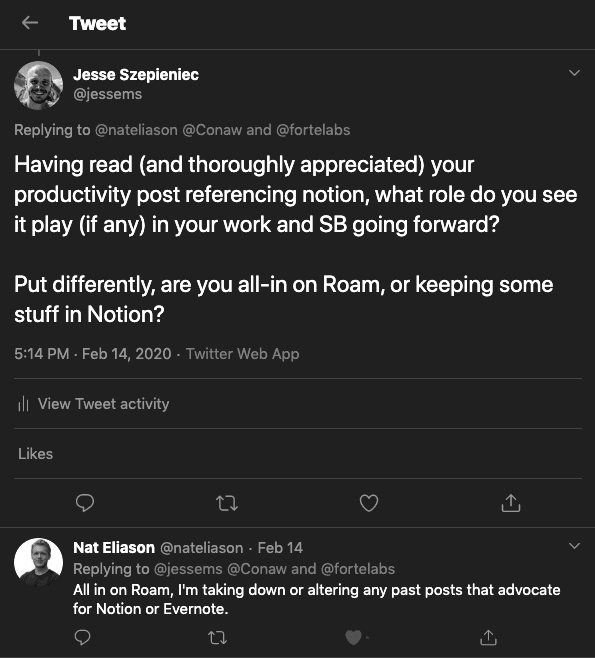Retweet Nat Eliason's reply
595x658 pixels.
217,638
